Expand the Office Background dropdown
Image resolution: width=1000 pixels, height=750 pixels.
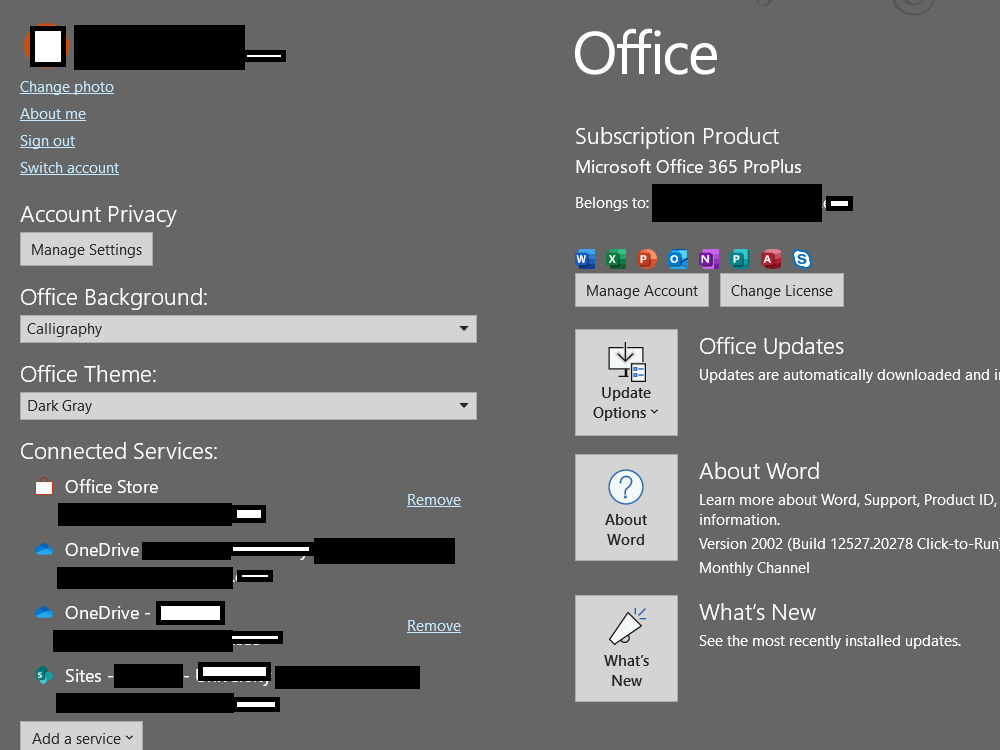click(x=248, y=329)
